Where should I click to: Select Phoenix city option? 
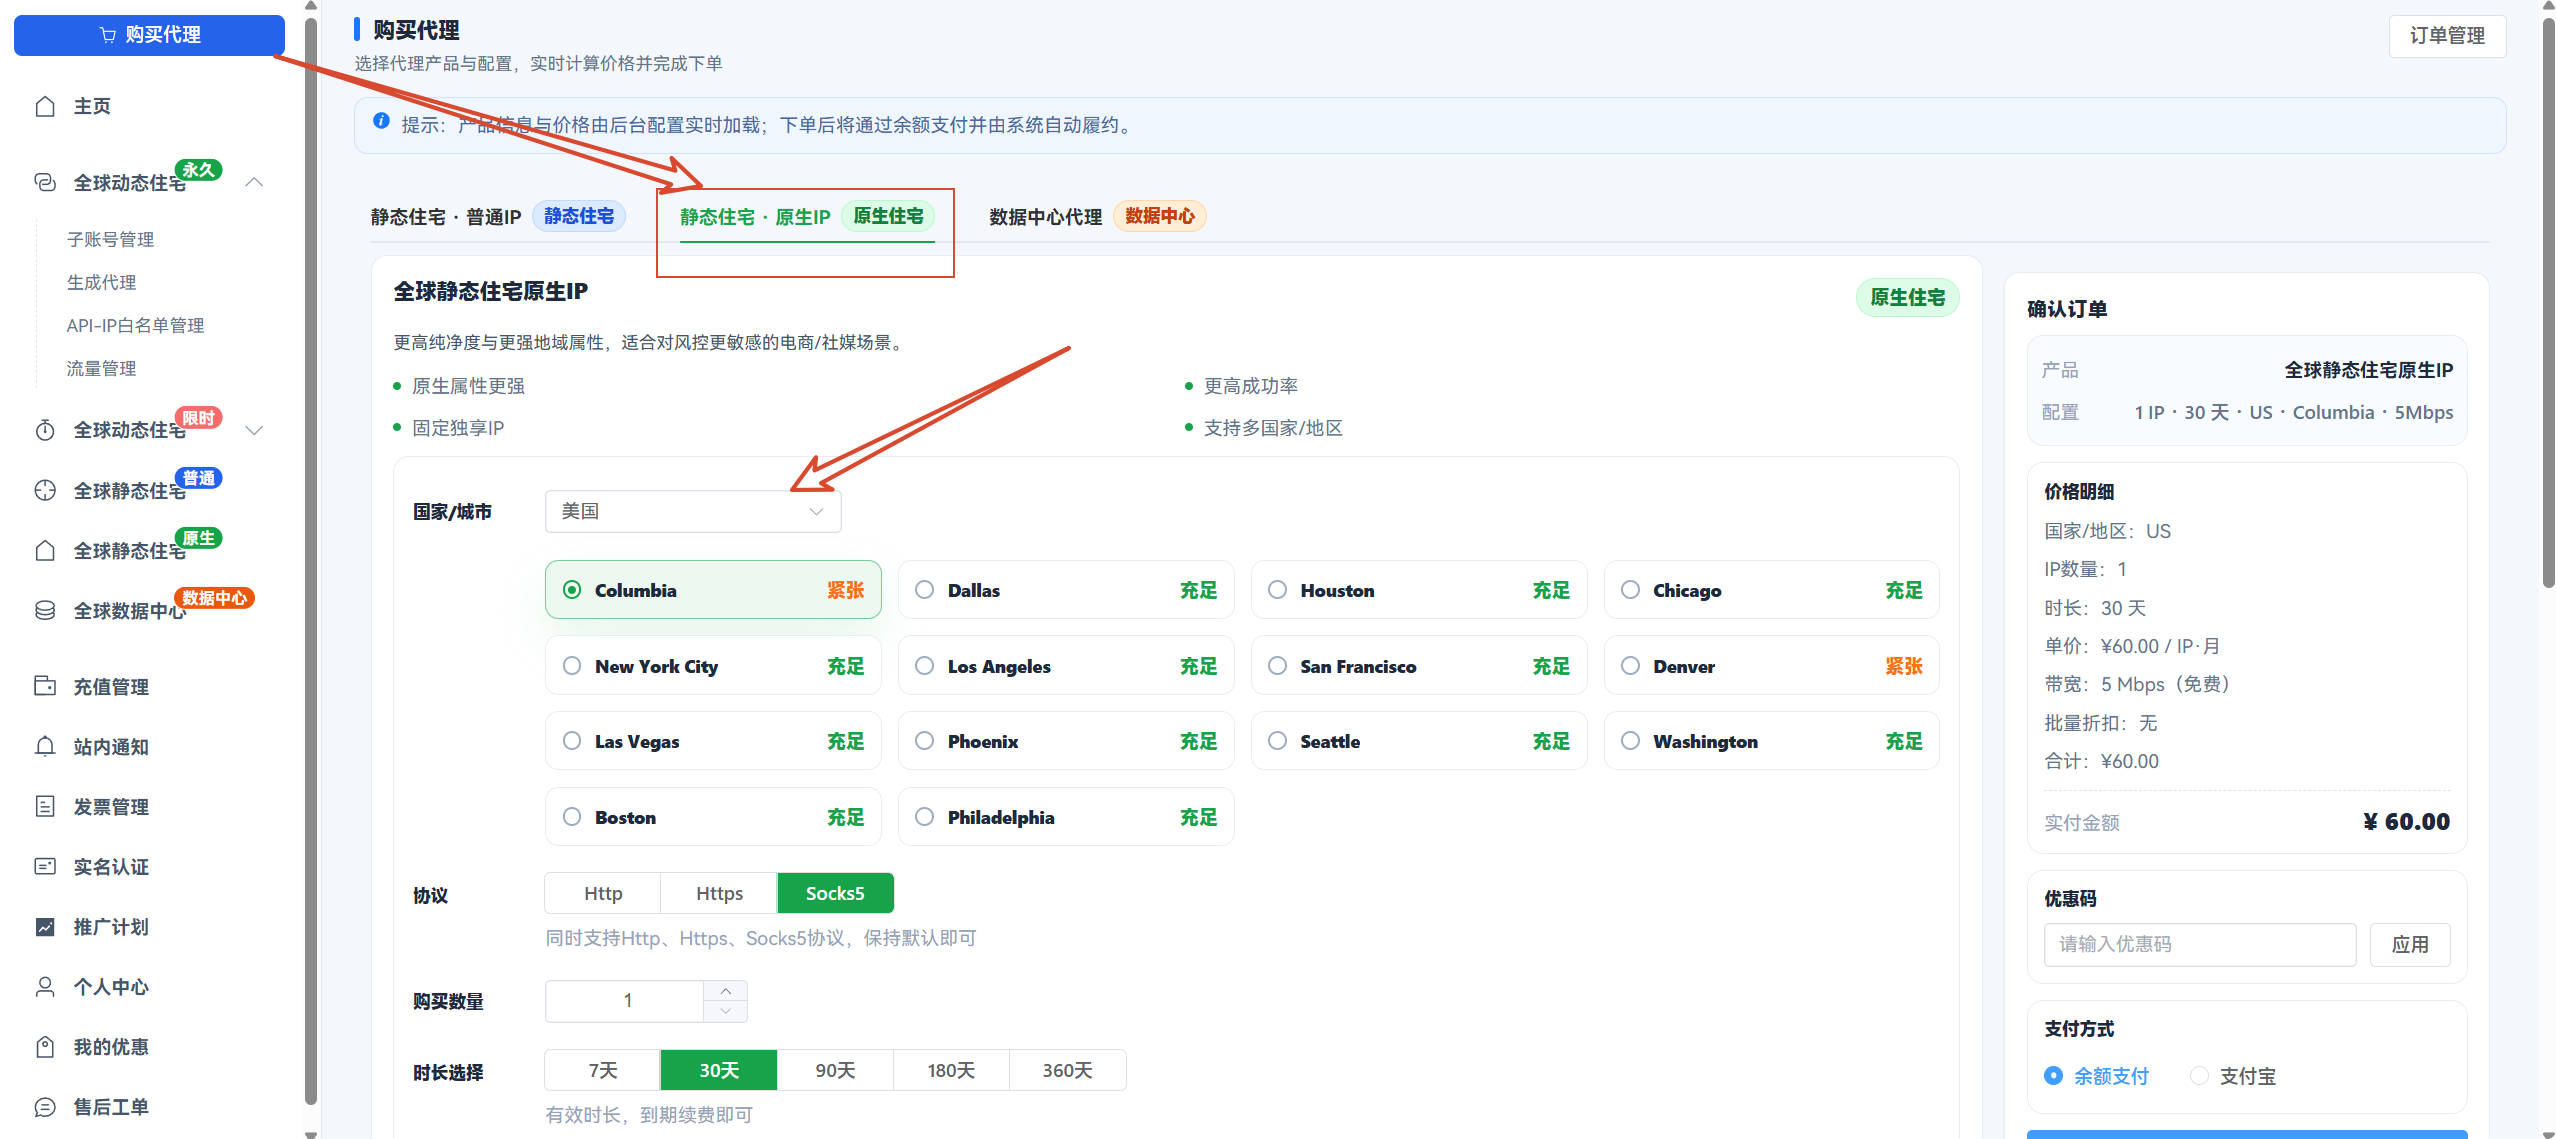[x=1066, y=741]
